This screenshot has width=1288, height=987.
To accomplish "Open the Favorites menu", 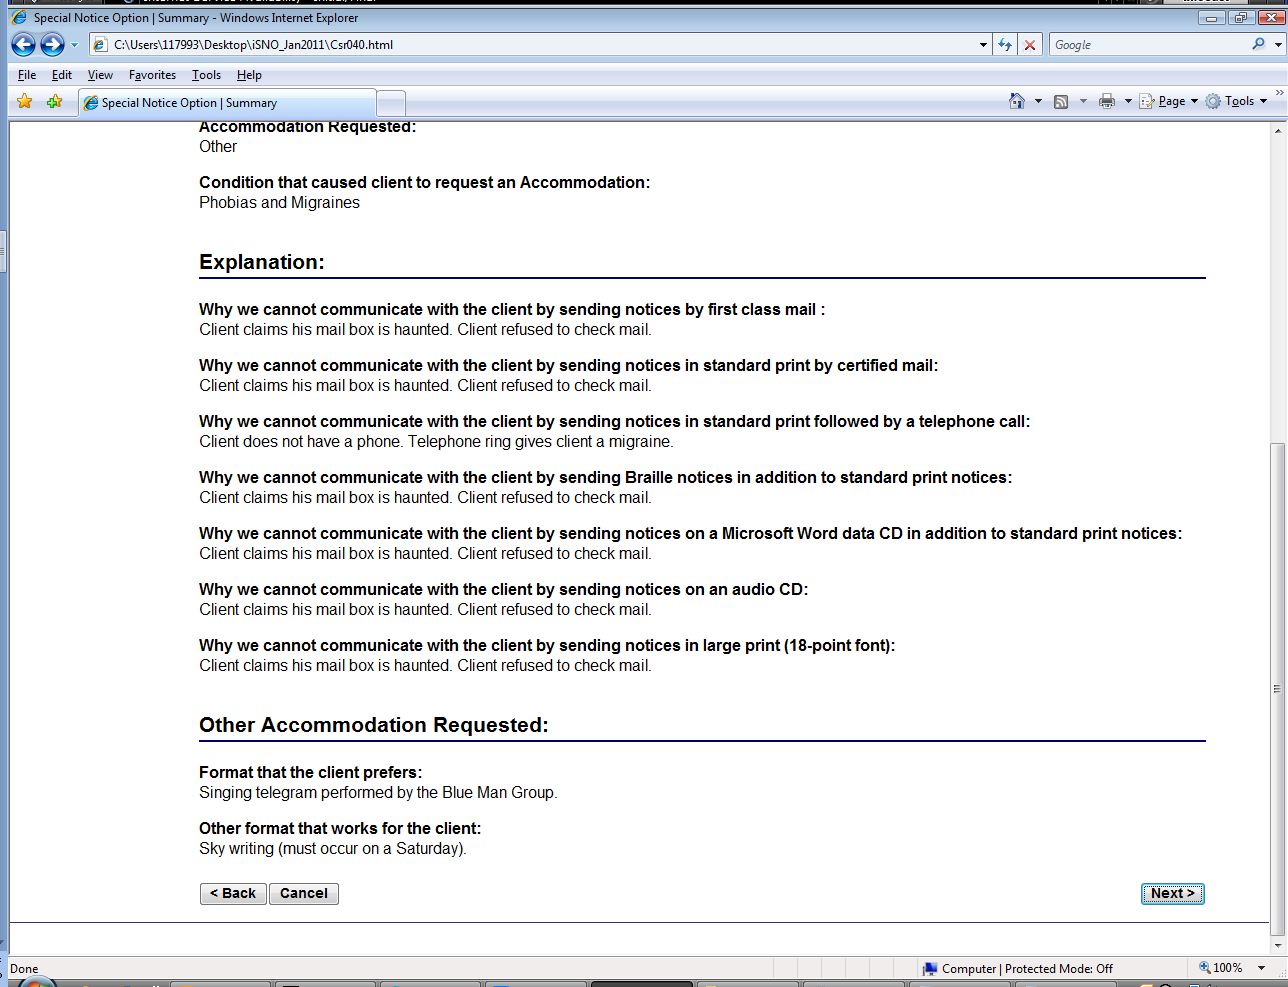I will (x=152, y=75).
